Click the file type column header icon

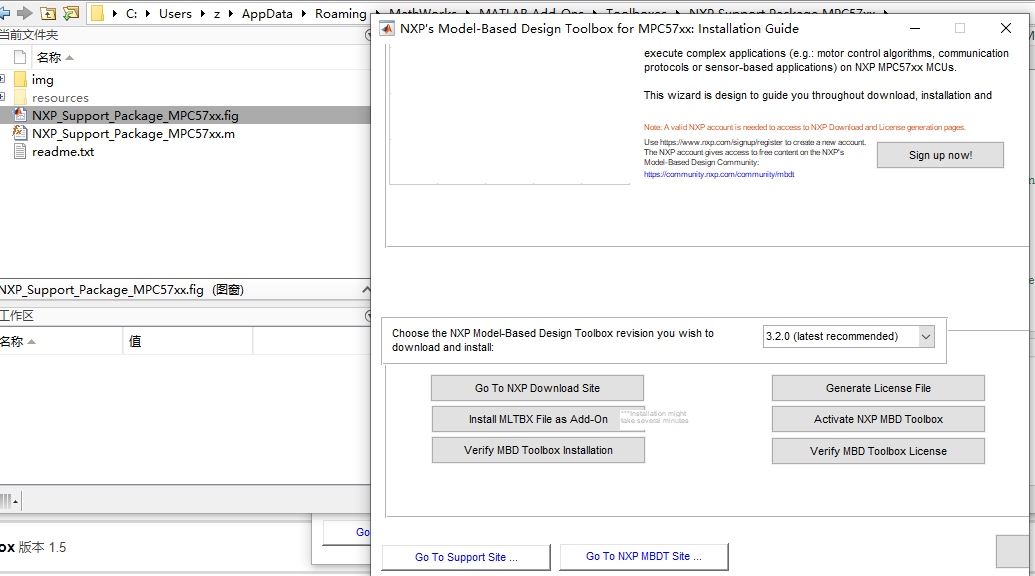(20, 57)
